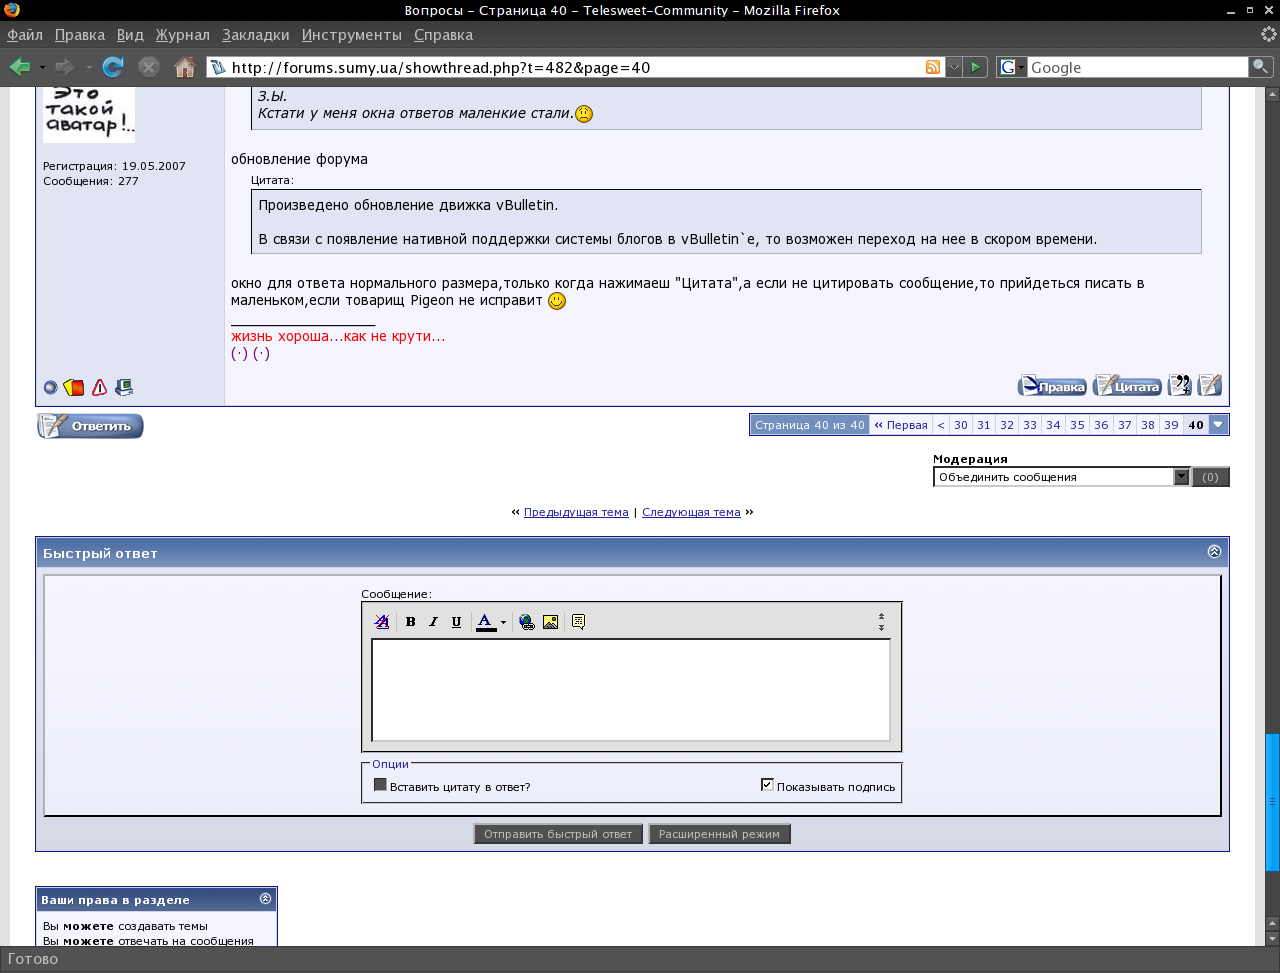1280x973 pixels.
Task: Click the Underline formatting icon
Action: click(456, 622)
